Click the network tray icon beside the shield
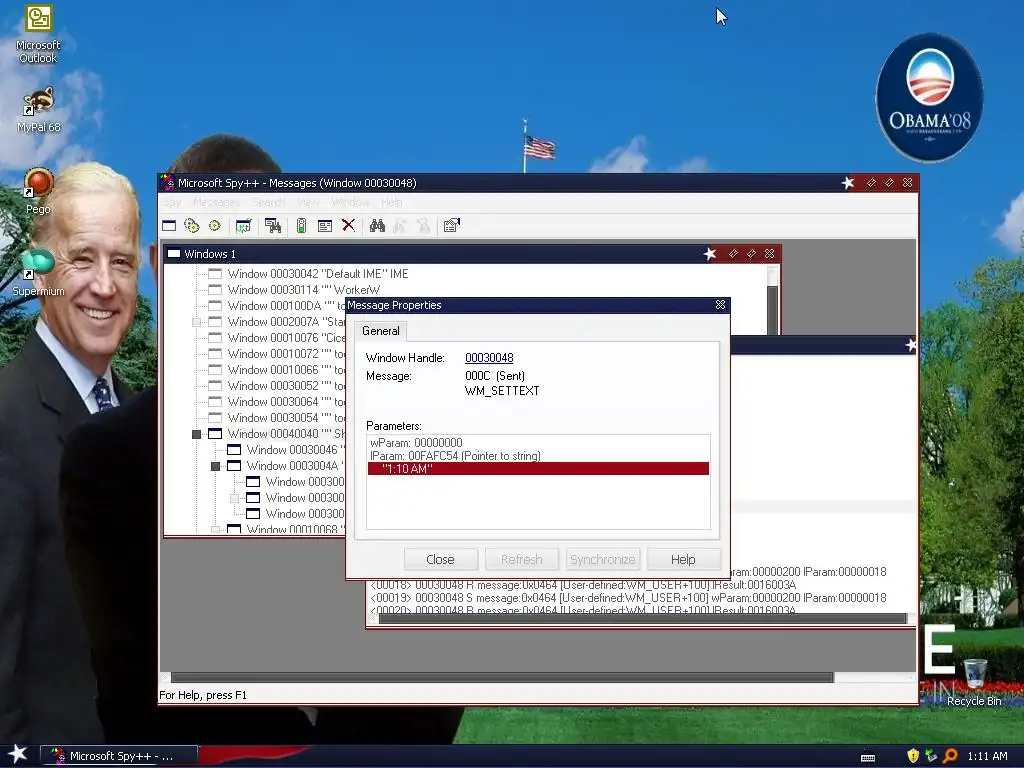1024x768 pixels. click(x=931, y=756)
